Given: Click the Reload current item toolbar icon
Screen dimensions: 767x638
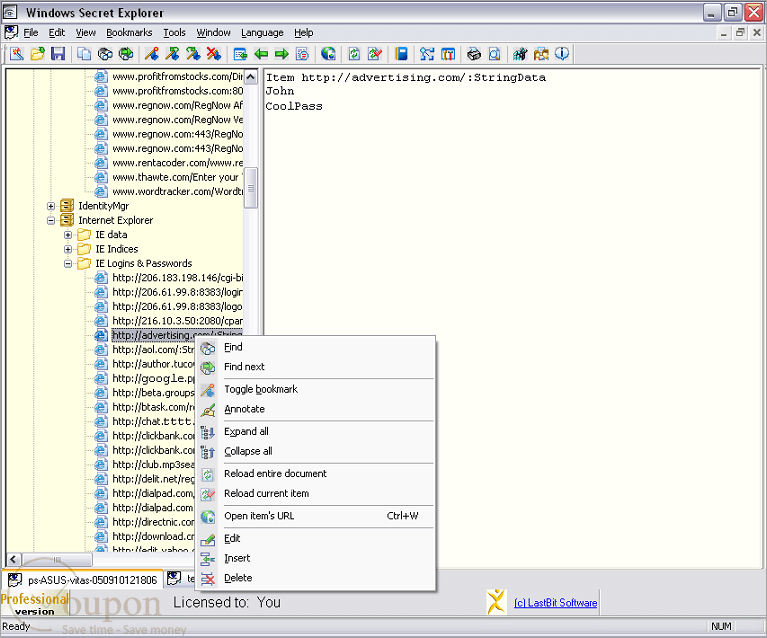Looking at the screenshot, I should click(375, 54).
